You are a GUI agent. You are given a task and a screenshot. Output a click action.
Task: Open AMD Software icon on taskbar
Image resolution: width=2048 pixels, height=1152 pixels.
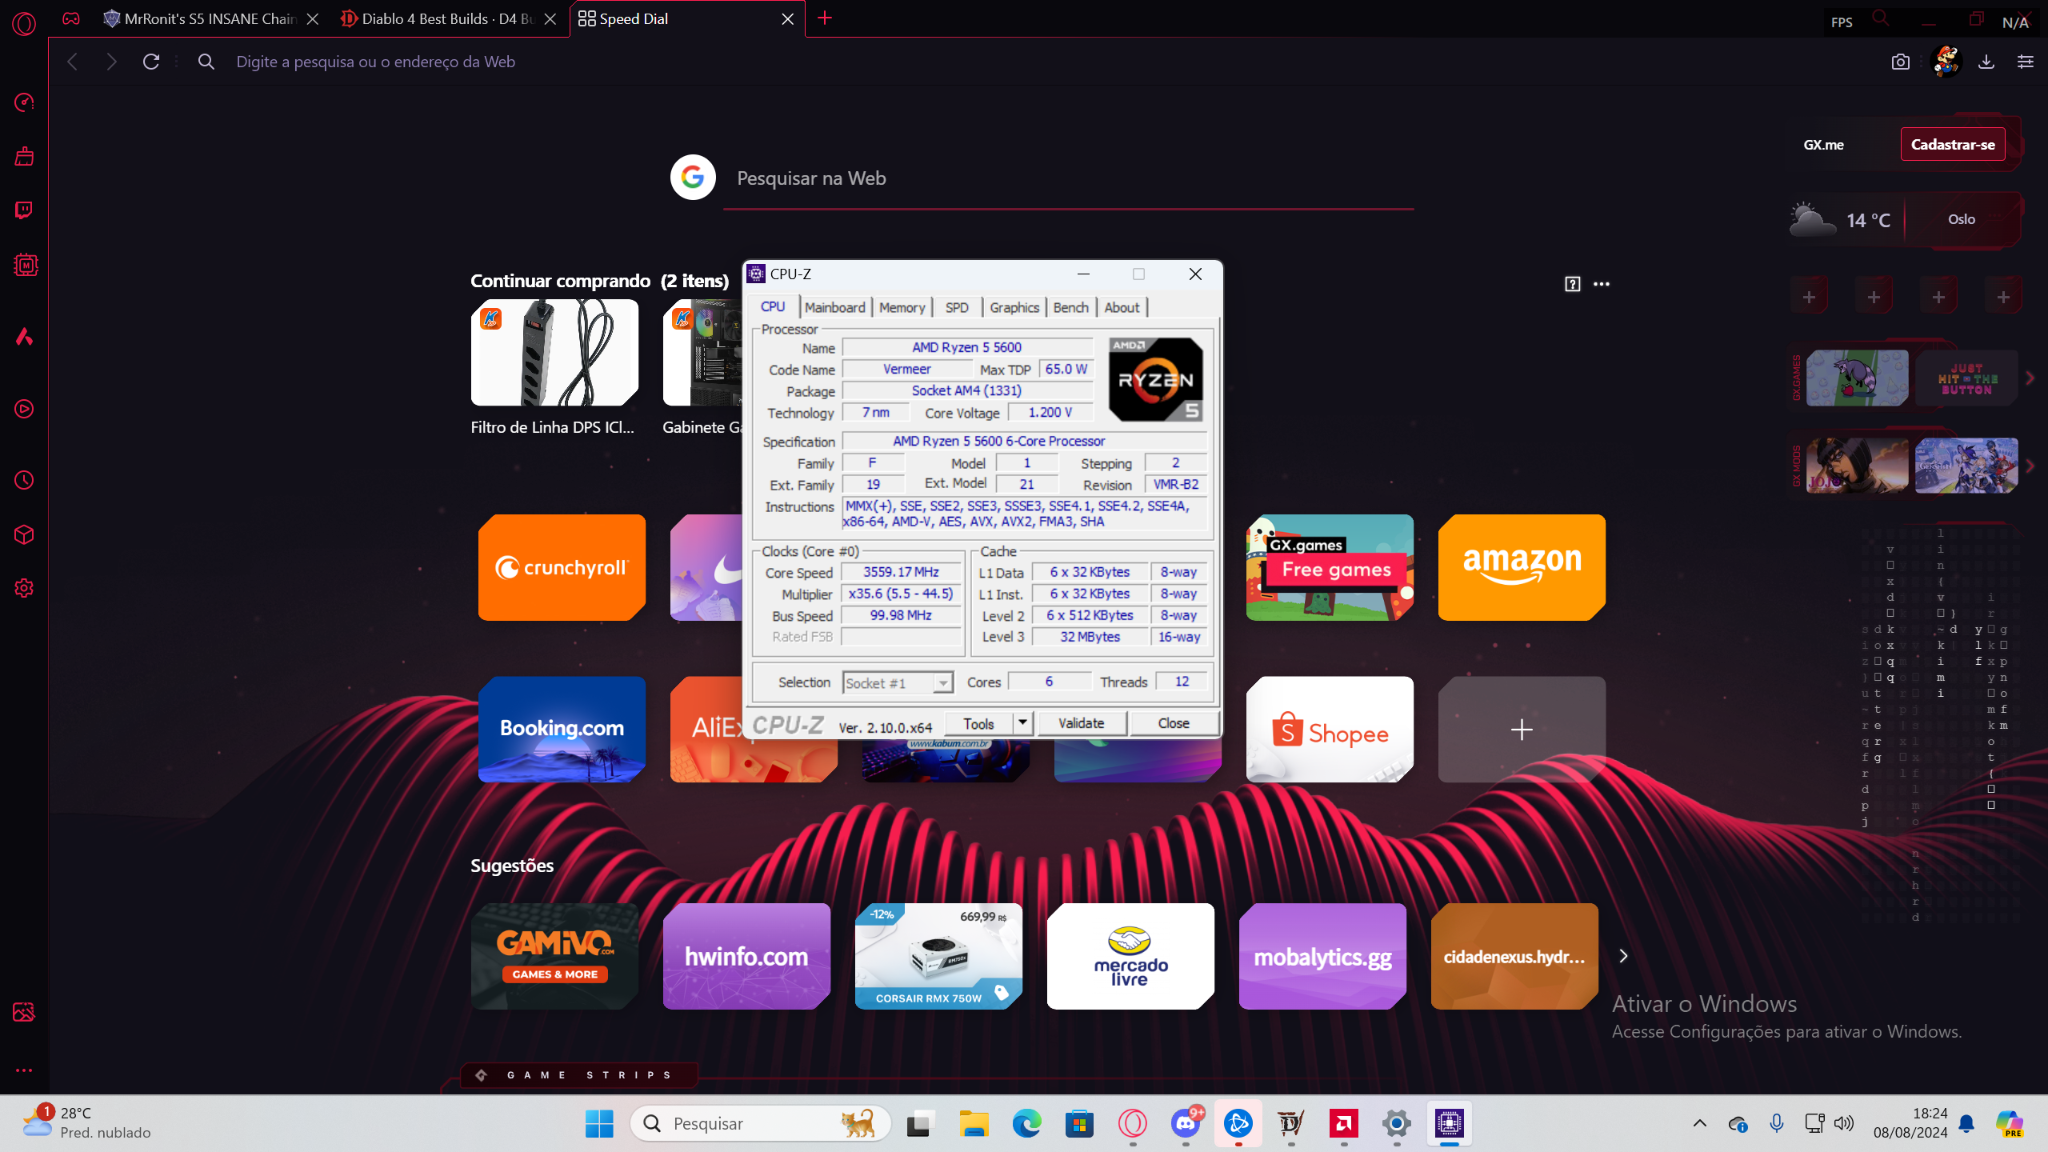coord(1343,1124)
